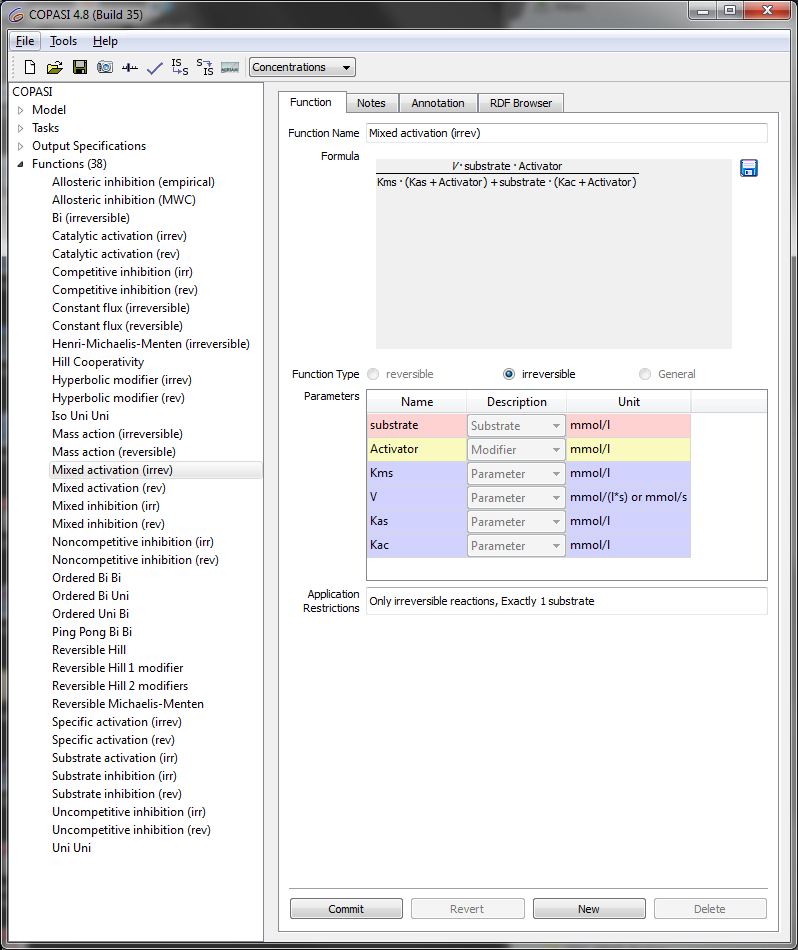Switch to the RDF Browser tab
798x950 pixels.
coord(521,103)
